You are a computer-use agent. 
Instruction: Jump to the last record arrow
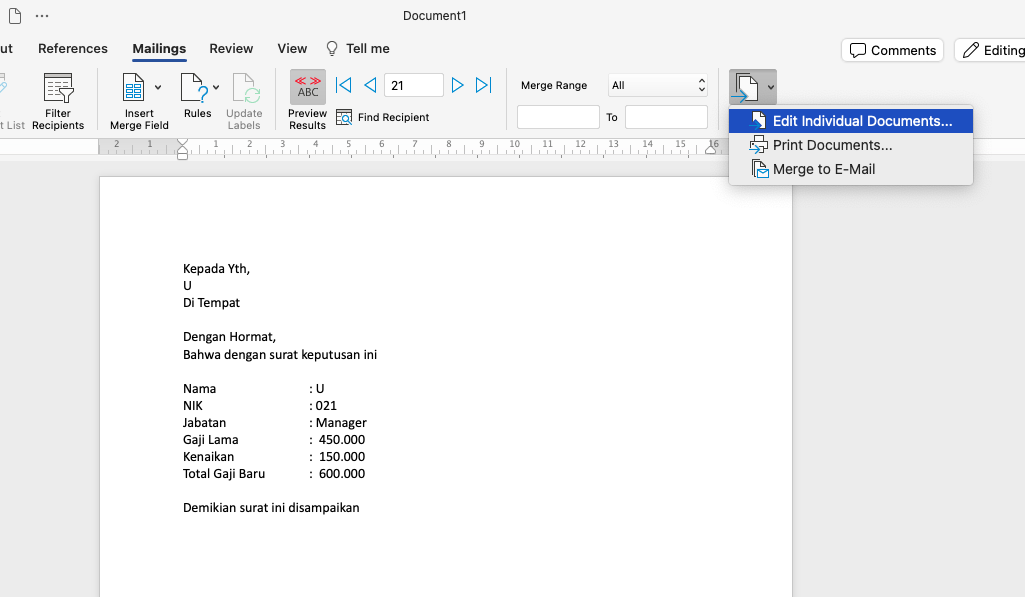[x=483, y=86]
